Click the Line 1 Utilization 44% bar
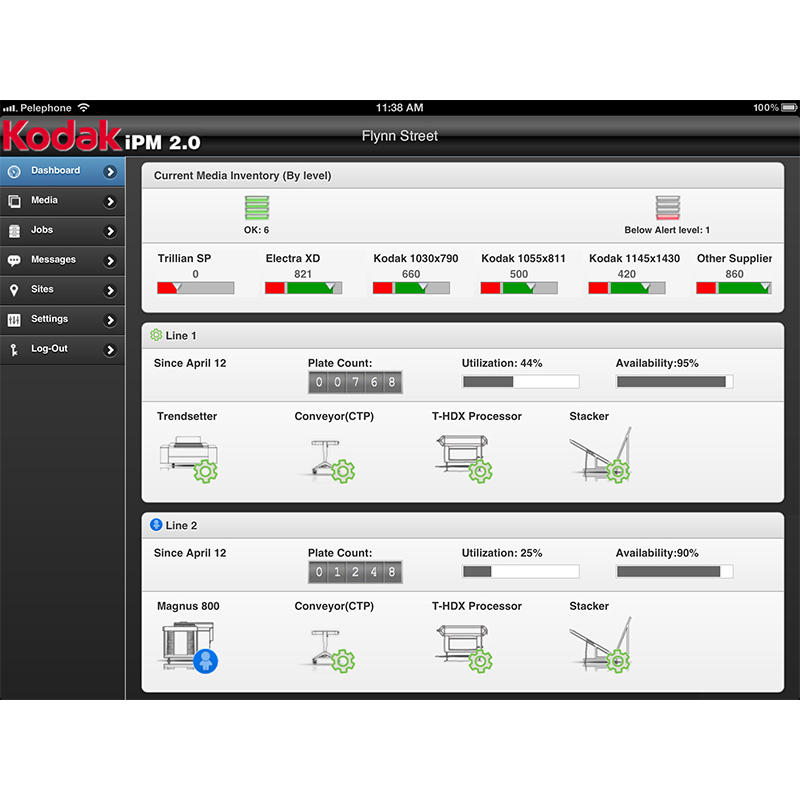The image size is (800, 800). click(x=520, y=381)
